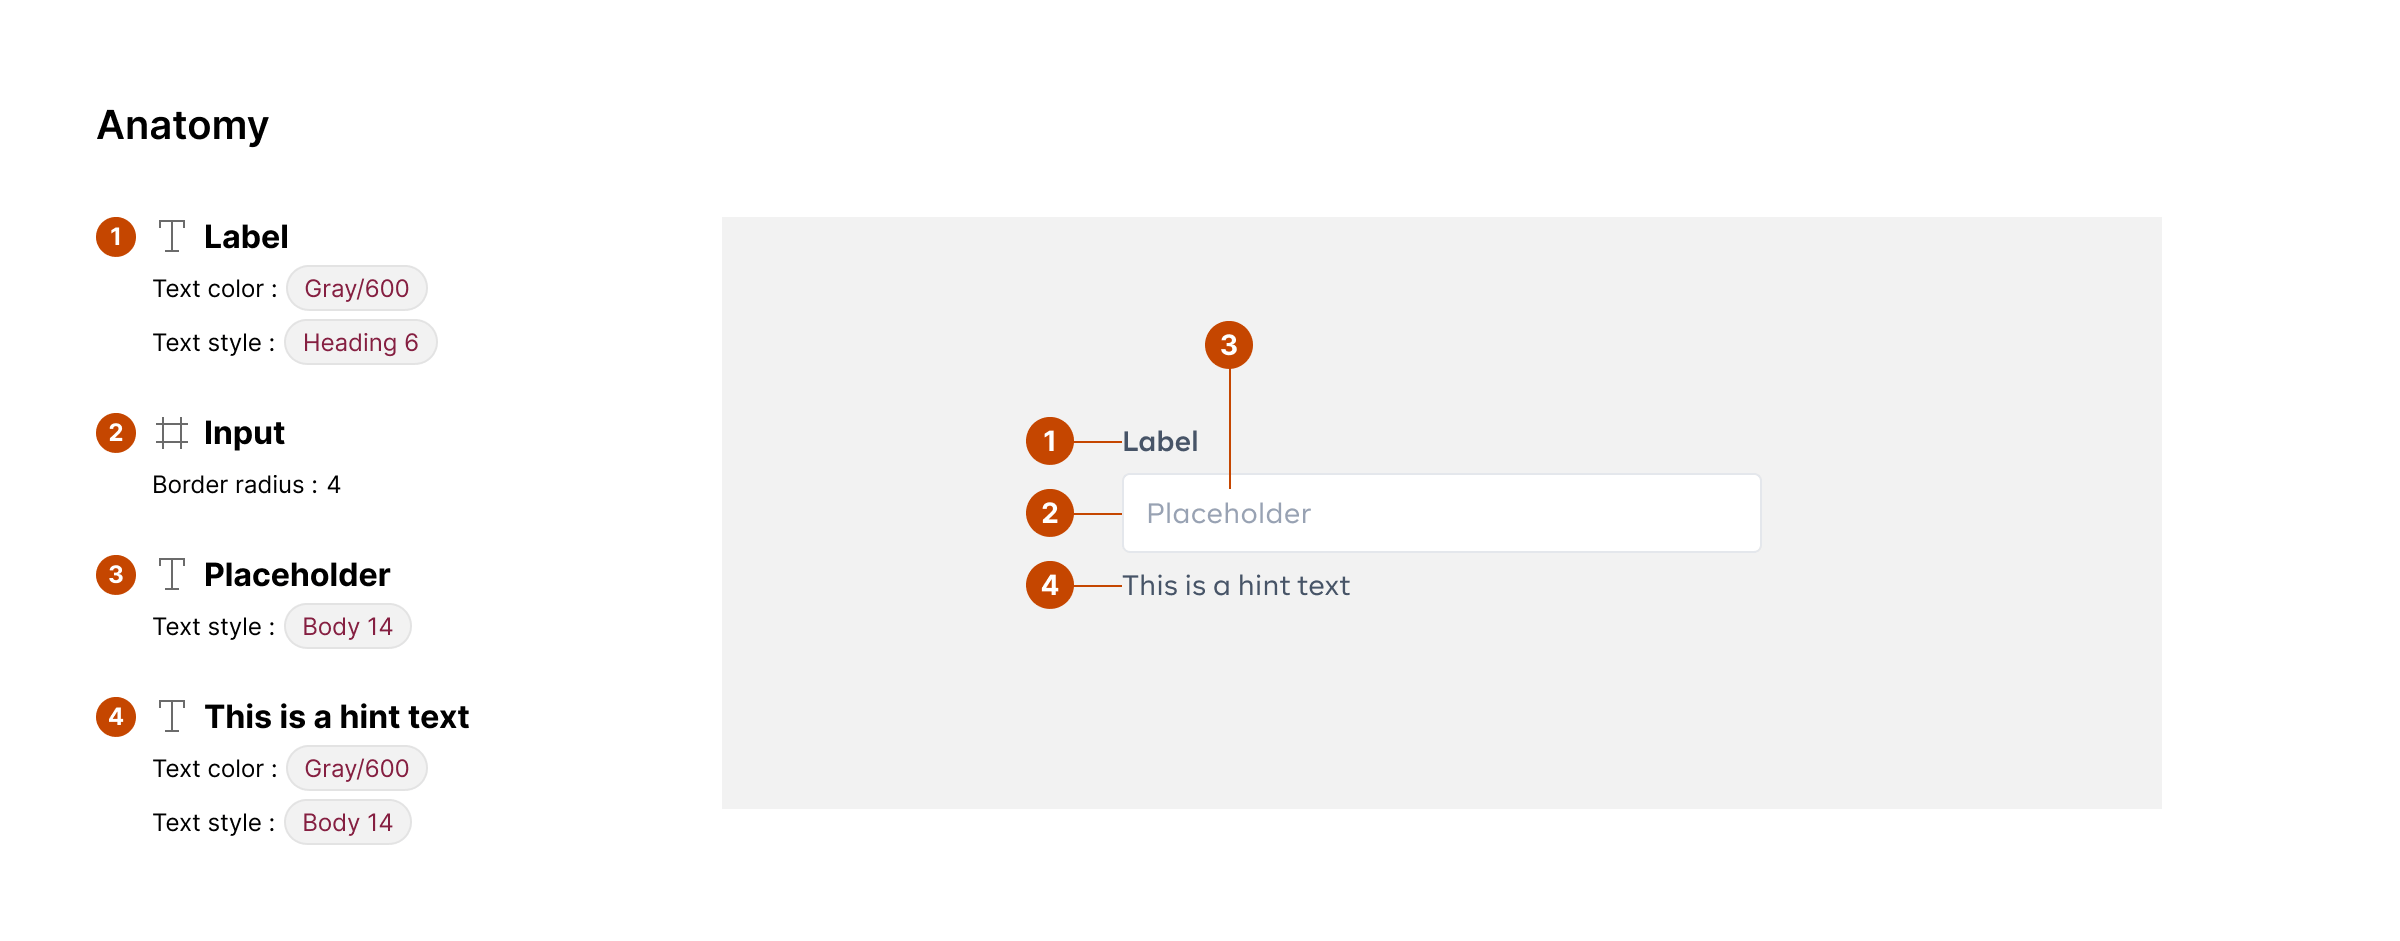Click the Label text above the input field

pyautogui.click(x=1160, y=441)
